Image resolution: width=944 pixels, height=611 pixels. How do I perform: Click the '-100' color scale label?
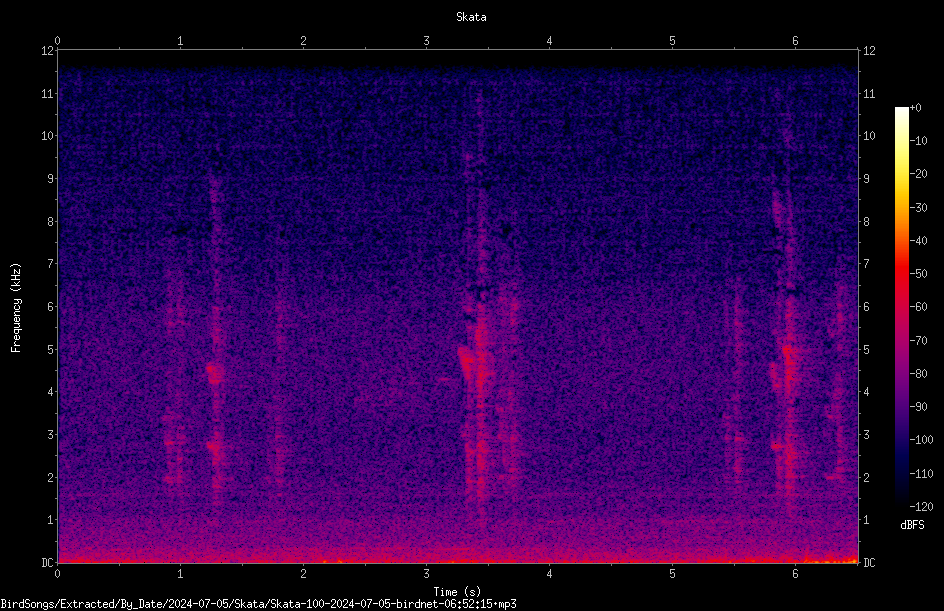tap(921, 440)
